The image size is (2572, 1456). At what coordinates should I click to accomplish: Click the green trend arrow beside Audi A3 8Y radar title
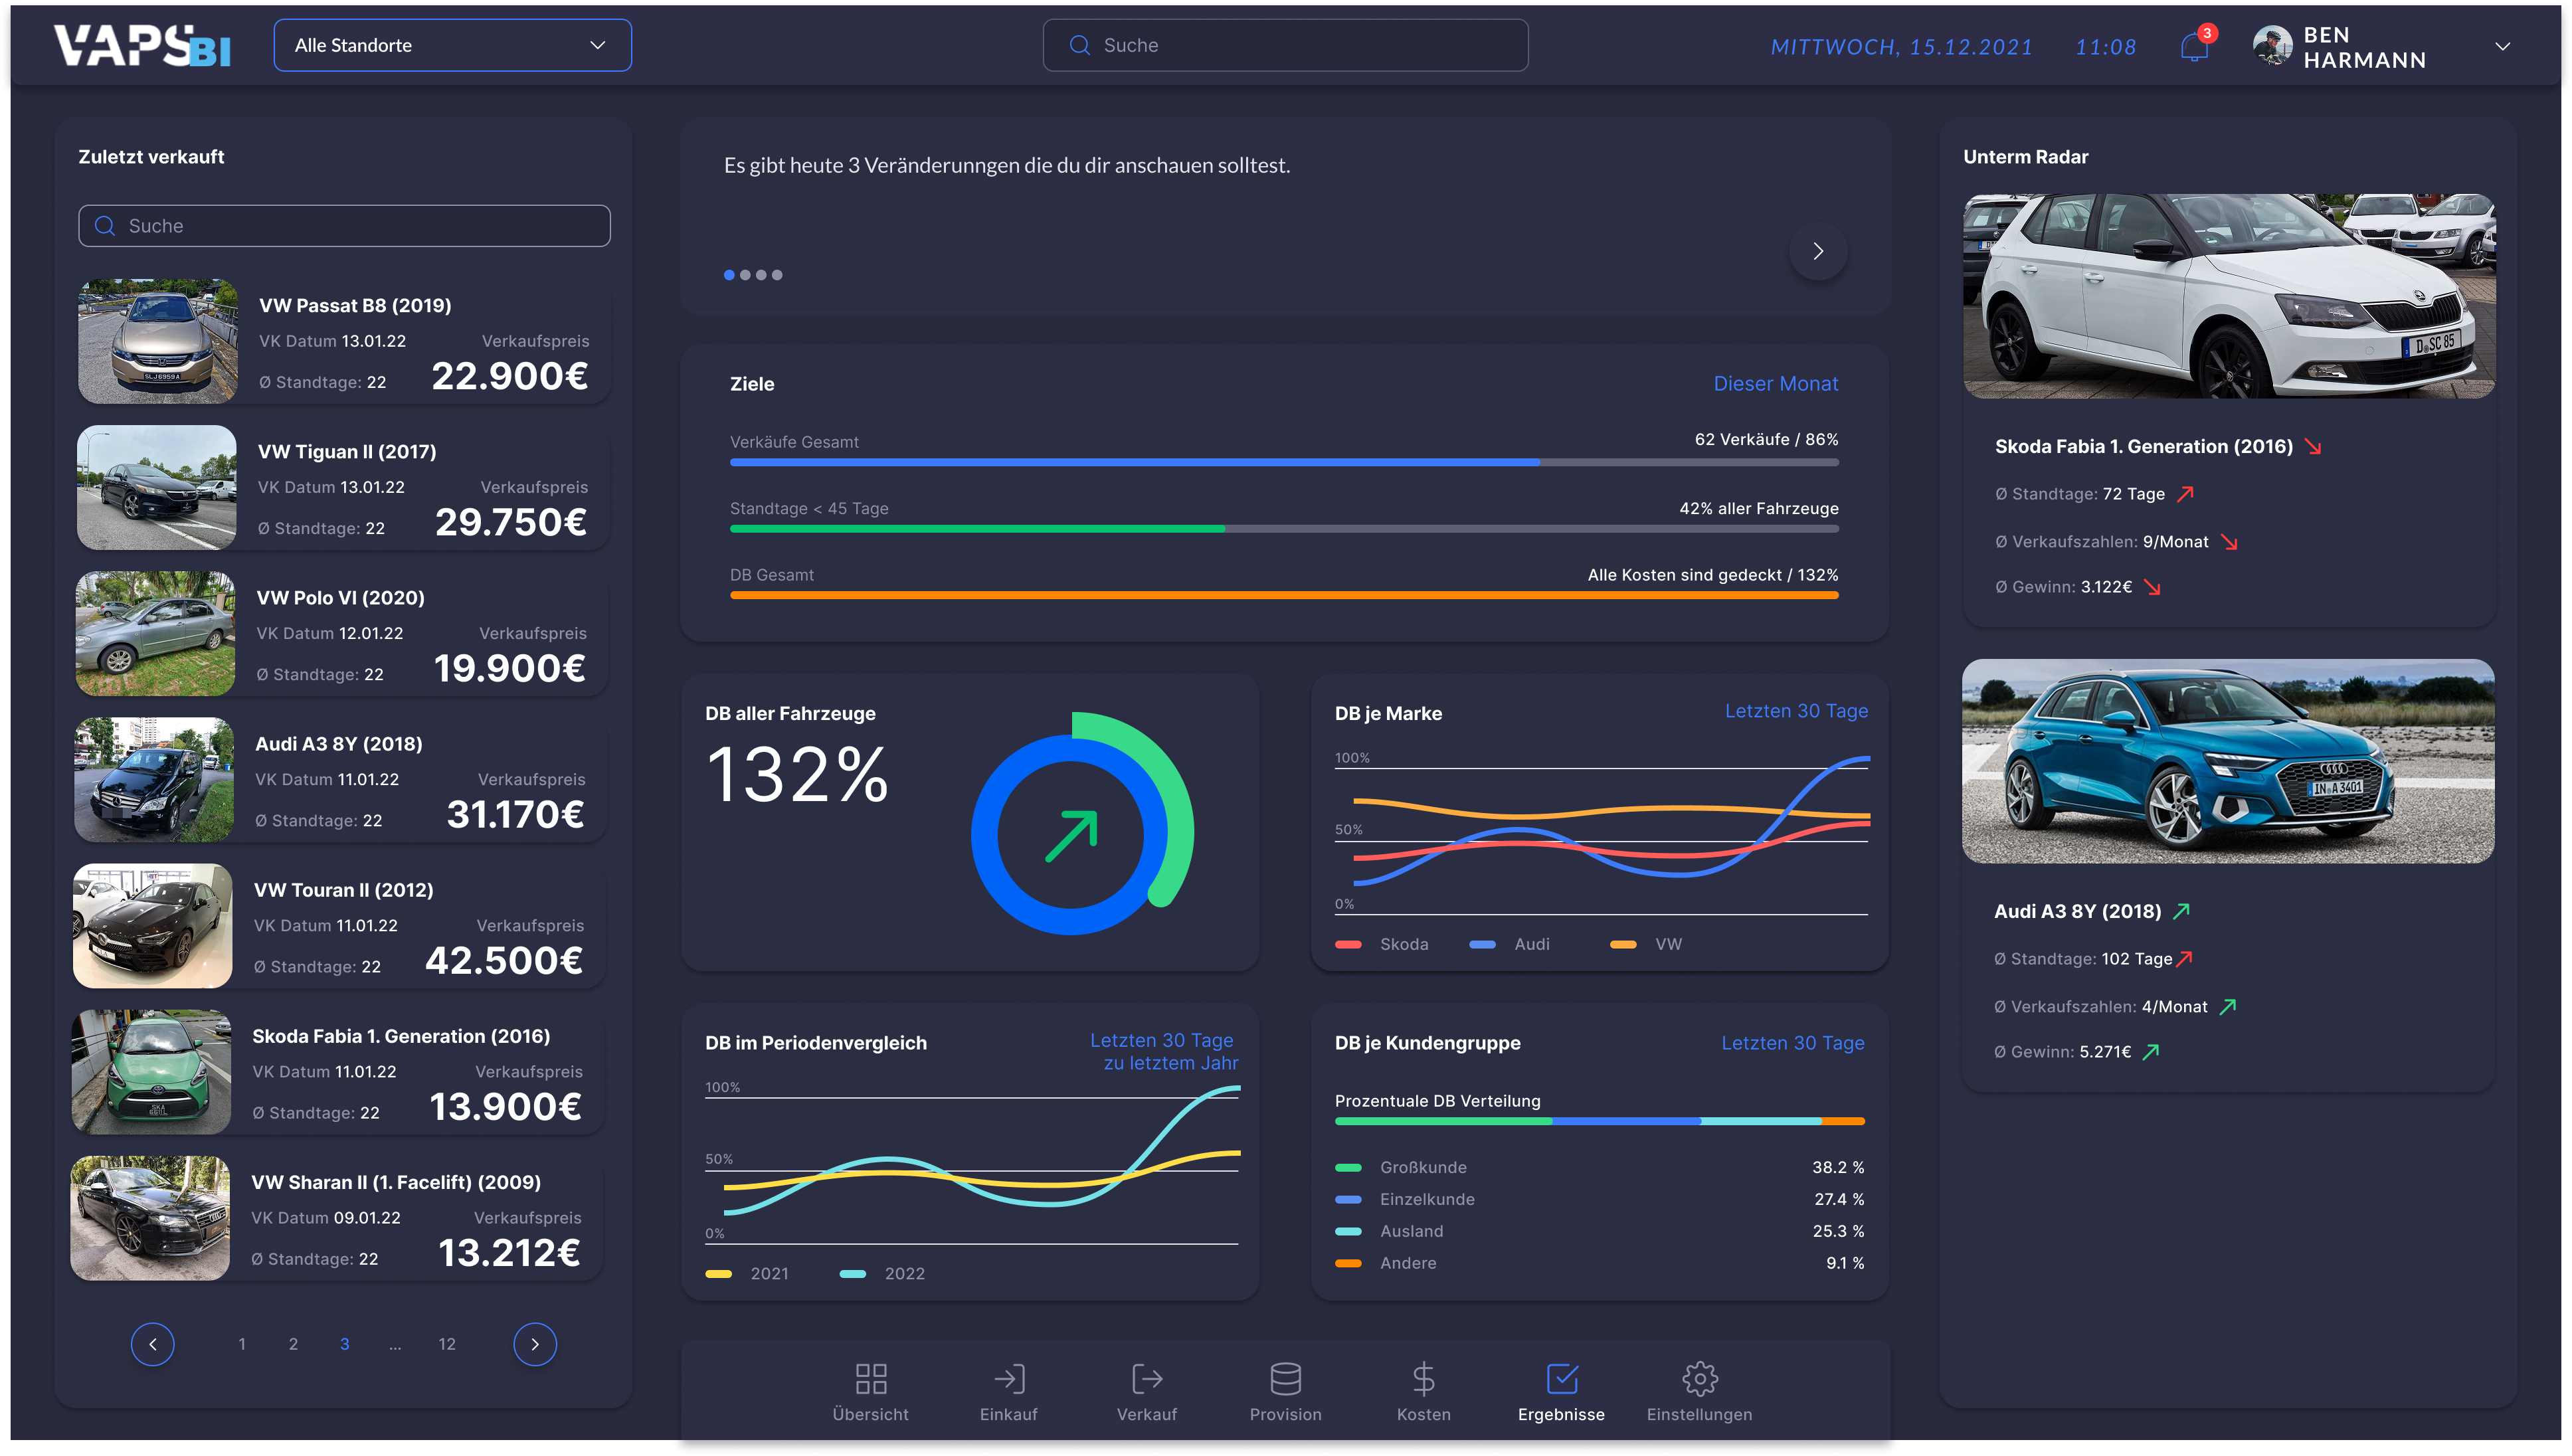tap(2181, 911)
